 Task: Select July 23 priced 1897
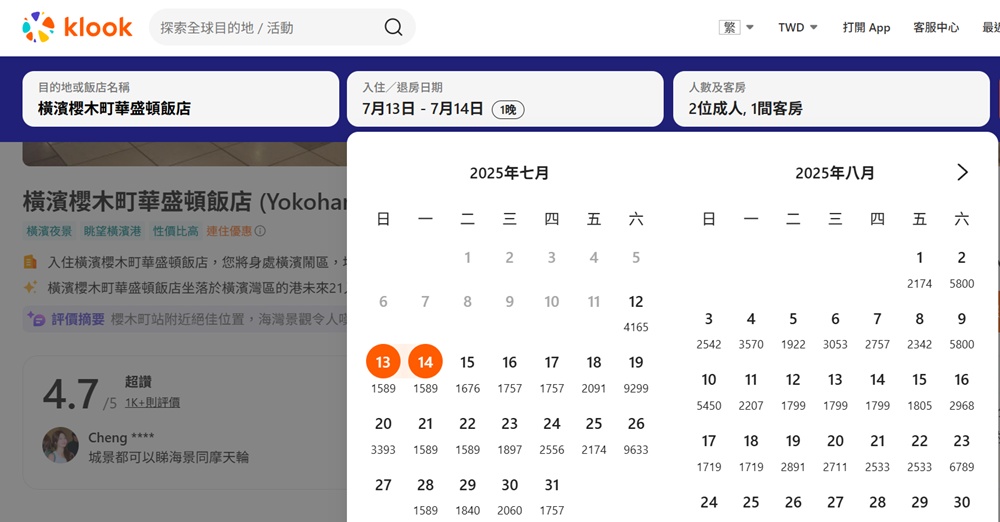coord(510,435)
